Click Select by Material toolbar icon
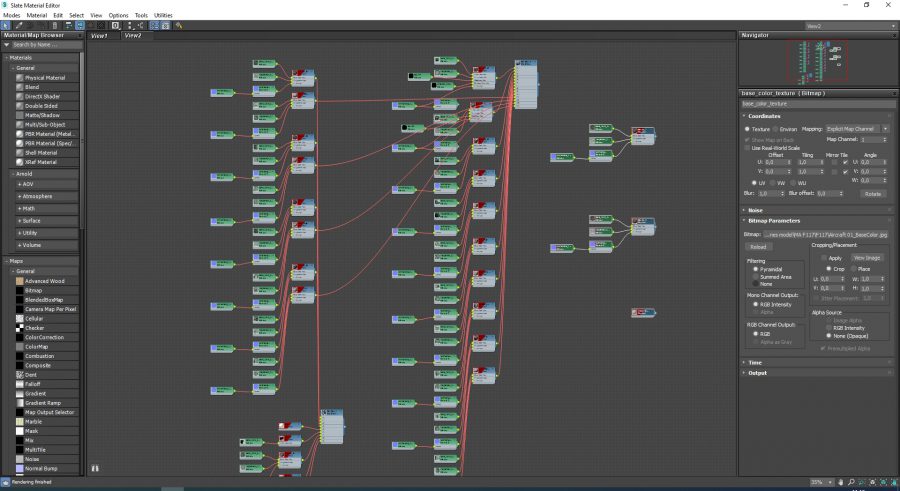Viewport: 900px width, 491px height. pos(179,25)
